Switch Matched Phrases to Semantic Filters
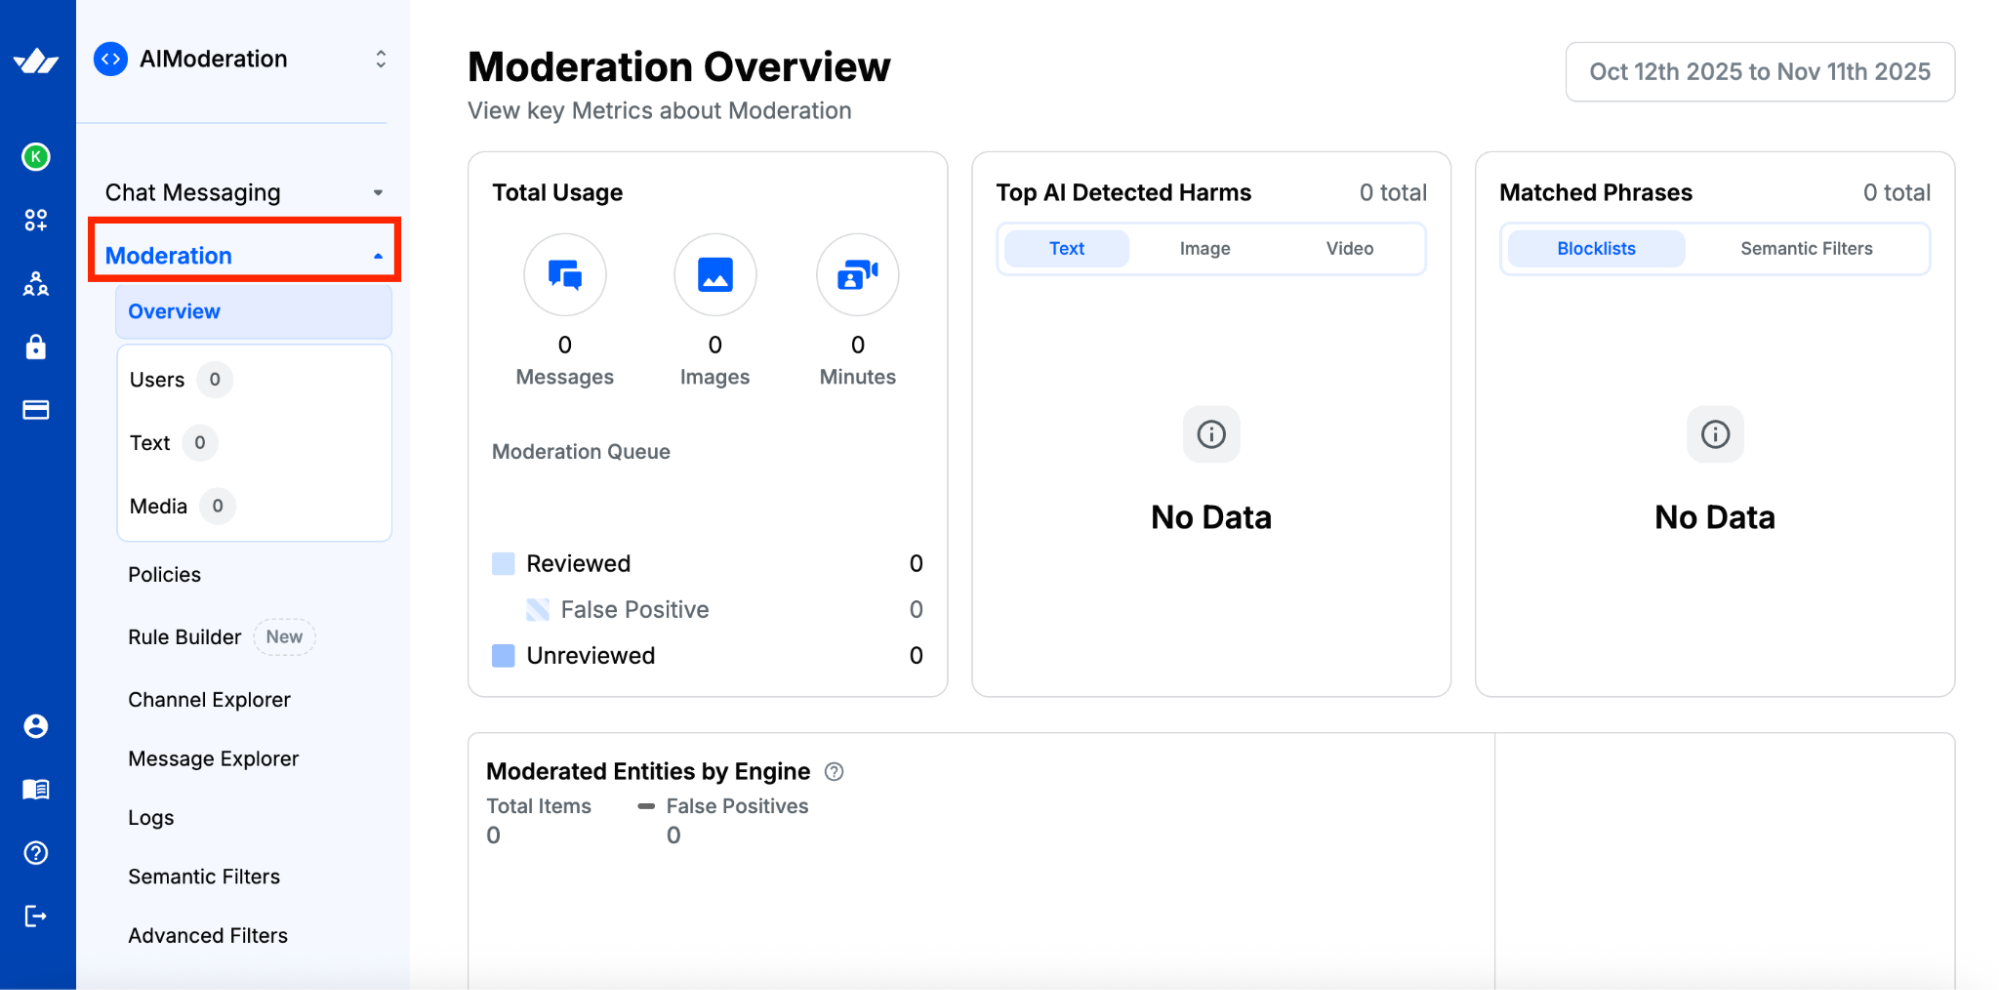The height and width of the screenshot is (990, 1999). pyautogui.click(x=1805, y=248)
